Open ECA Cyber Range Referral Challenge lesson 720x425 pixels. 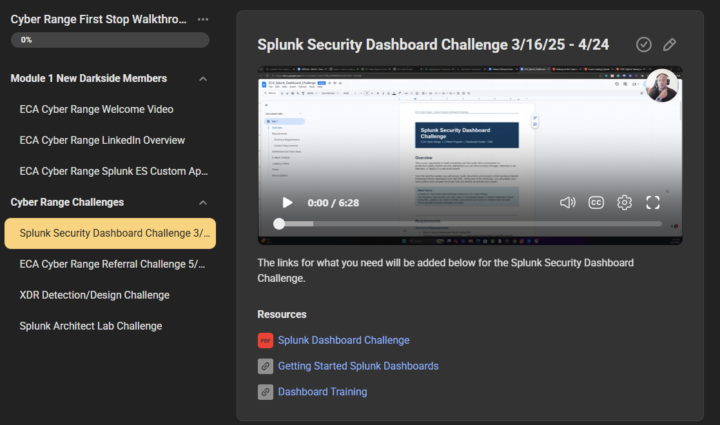point(112,264)
